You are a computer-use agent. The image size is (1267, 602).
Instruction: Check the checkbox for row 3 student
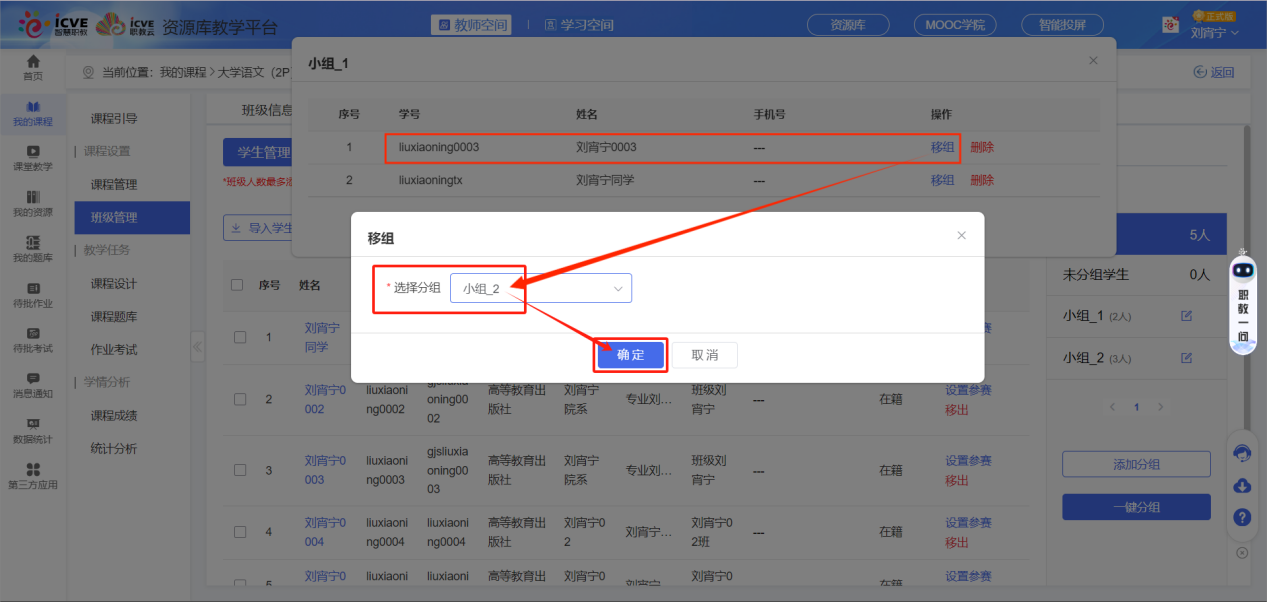click(x=240, y=470)
